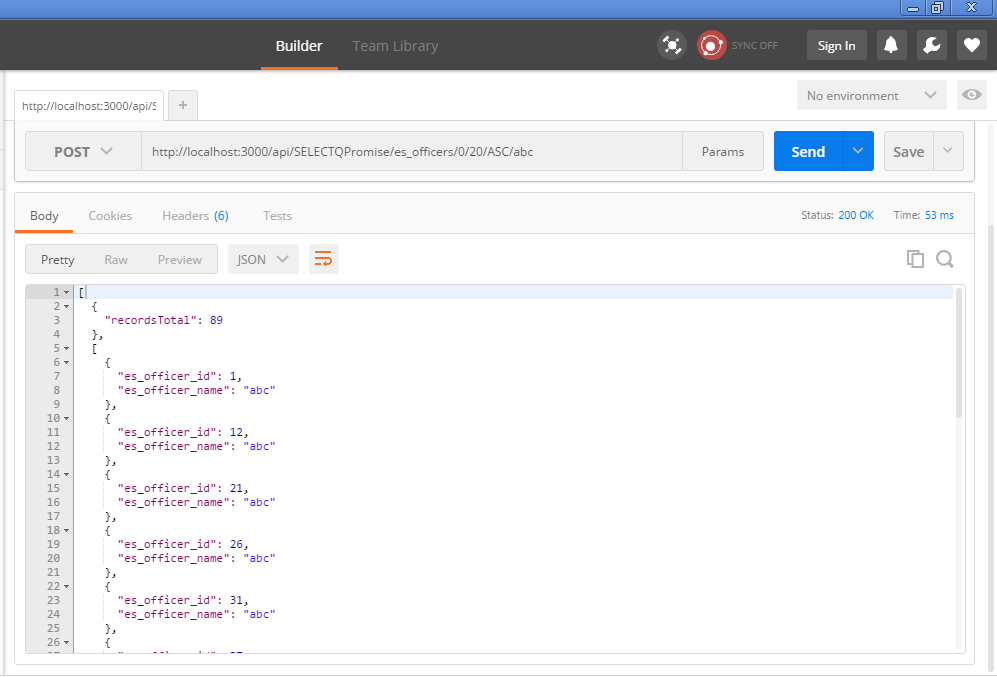This screenshot has width=997, height=677.
Task: Click the 53 ms time value
Action: click(939, 215)
